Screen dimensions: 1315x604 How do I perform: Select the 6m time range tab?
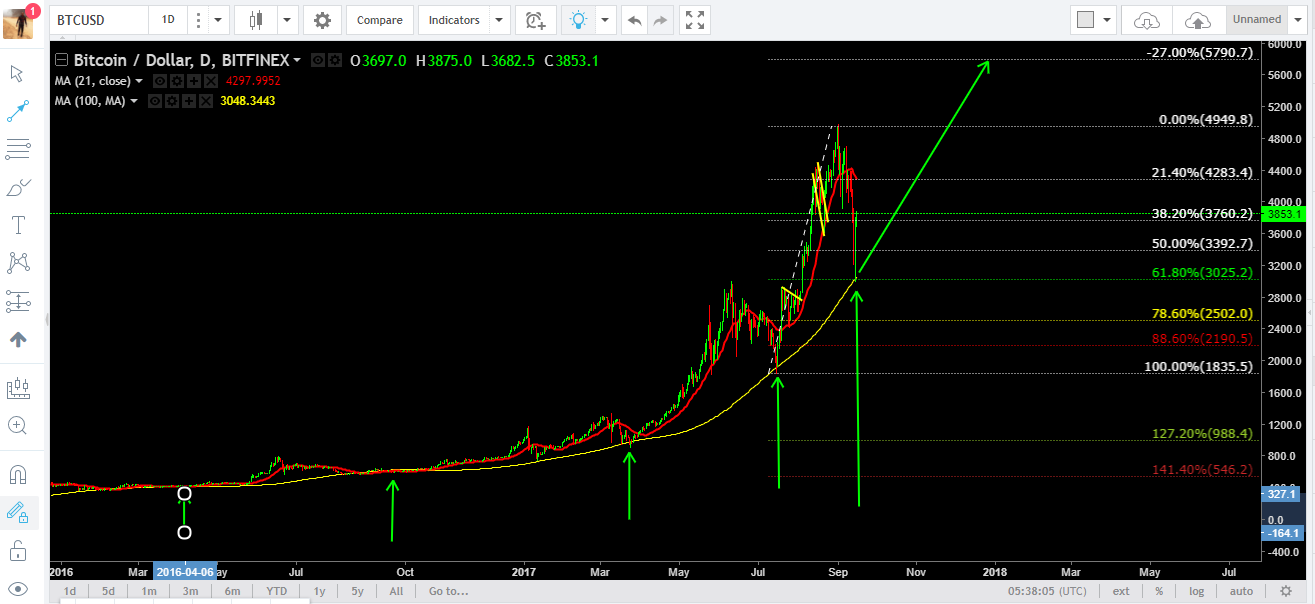coord(231,591)
